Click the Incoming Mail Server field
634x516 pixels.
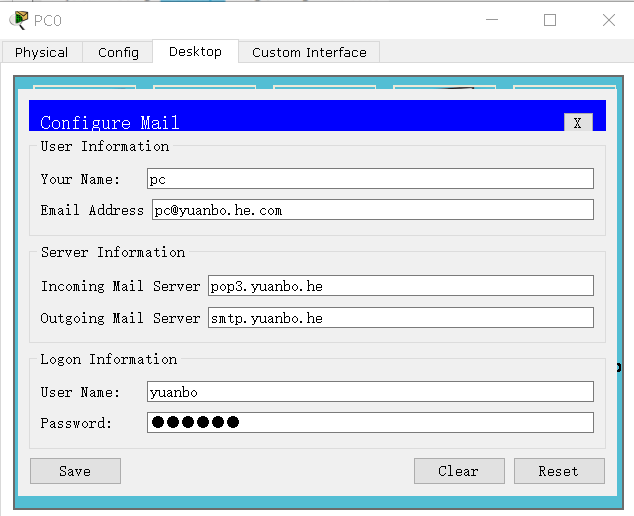tap(401, 286)
